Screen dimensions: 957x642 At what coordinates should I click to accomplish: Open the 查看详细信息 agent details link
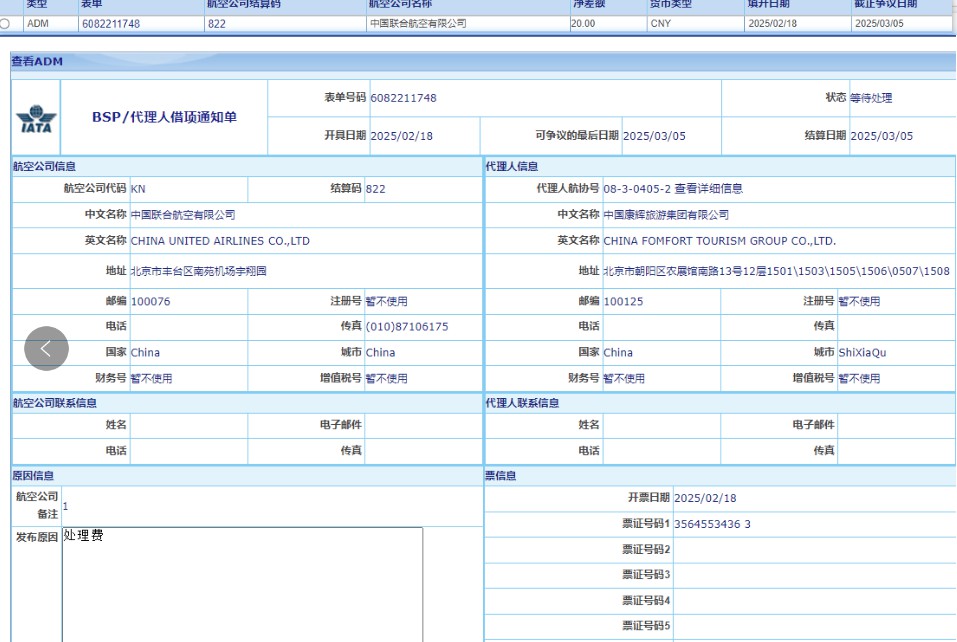708,188
